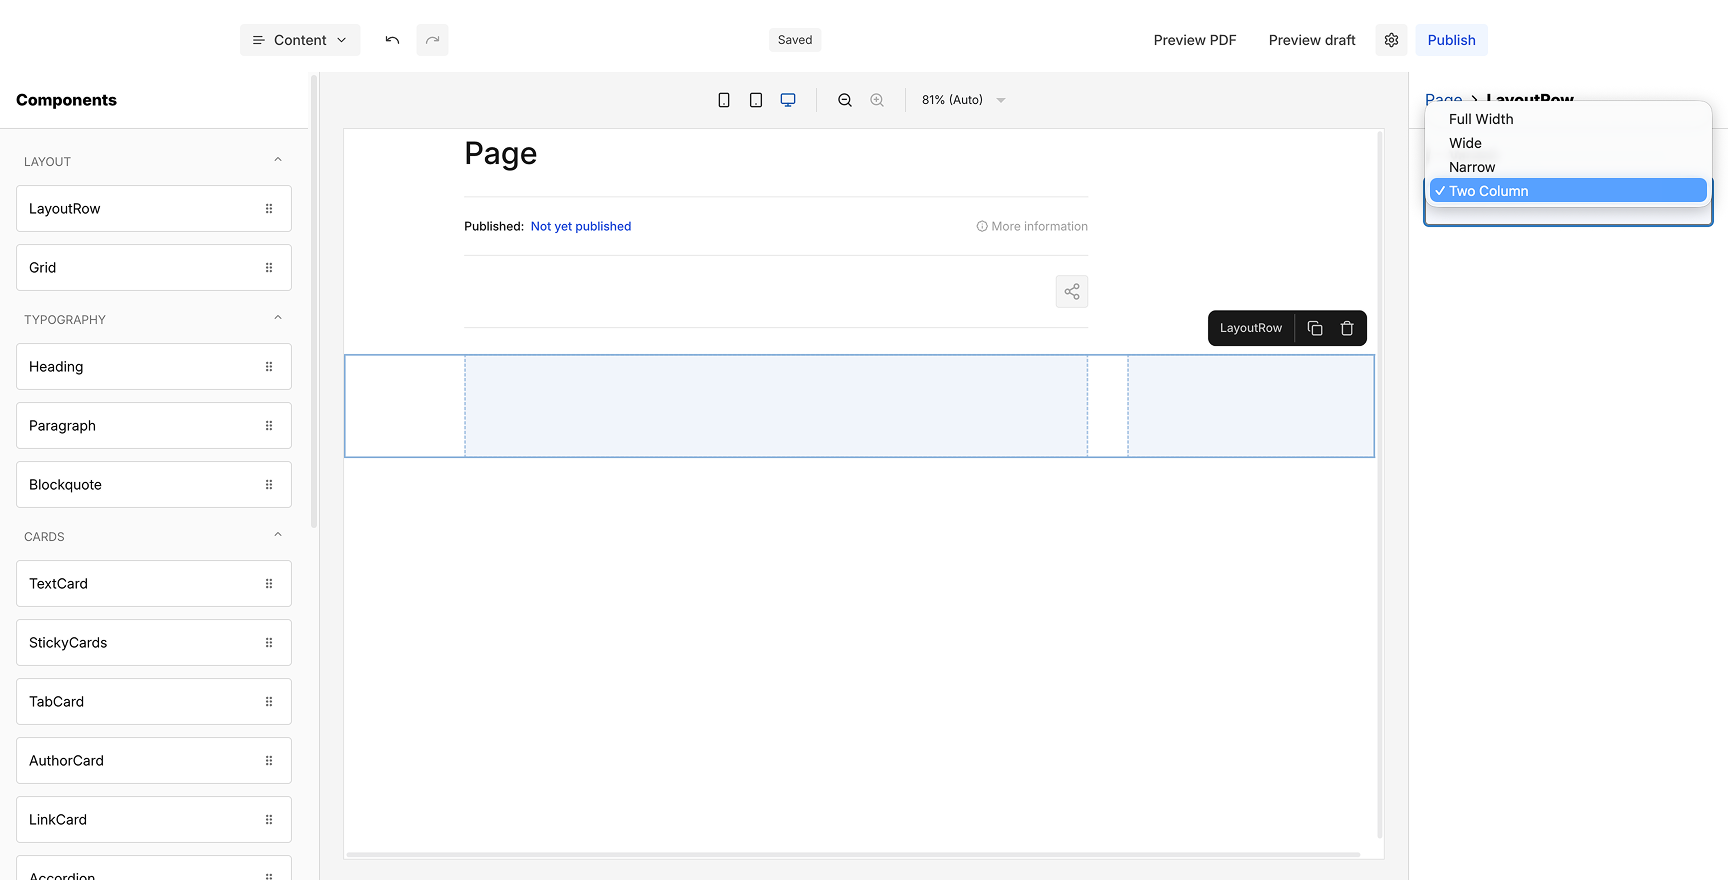The image size is (1728, 880).
Task: Click the Components panel vertical scrollbar
Action: pos(314,302)
